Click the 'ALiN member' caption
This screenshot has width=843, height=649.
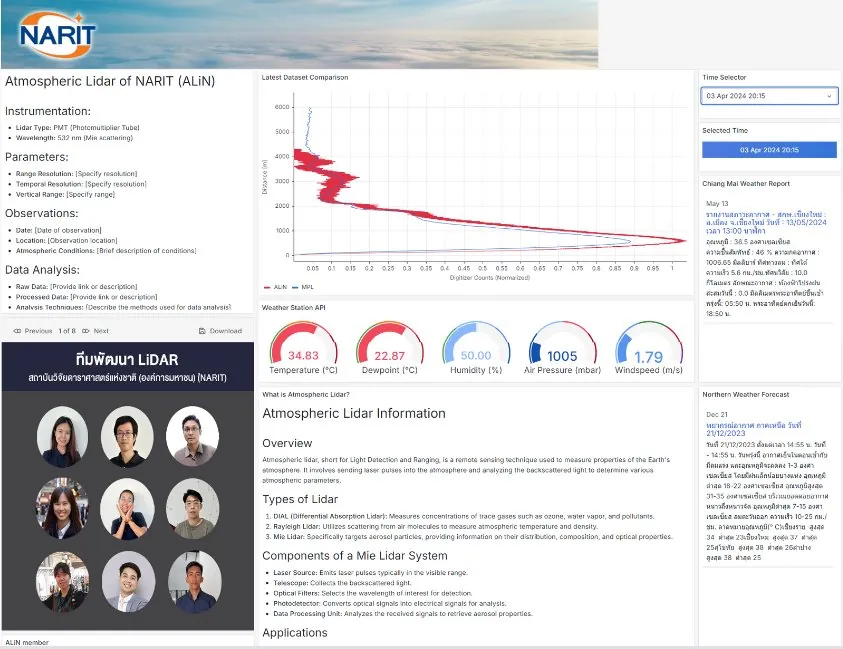(27, 643)
